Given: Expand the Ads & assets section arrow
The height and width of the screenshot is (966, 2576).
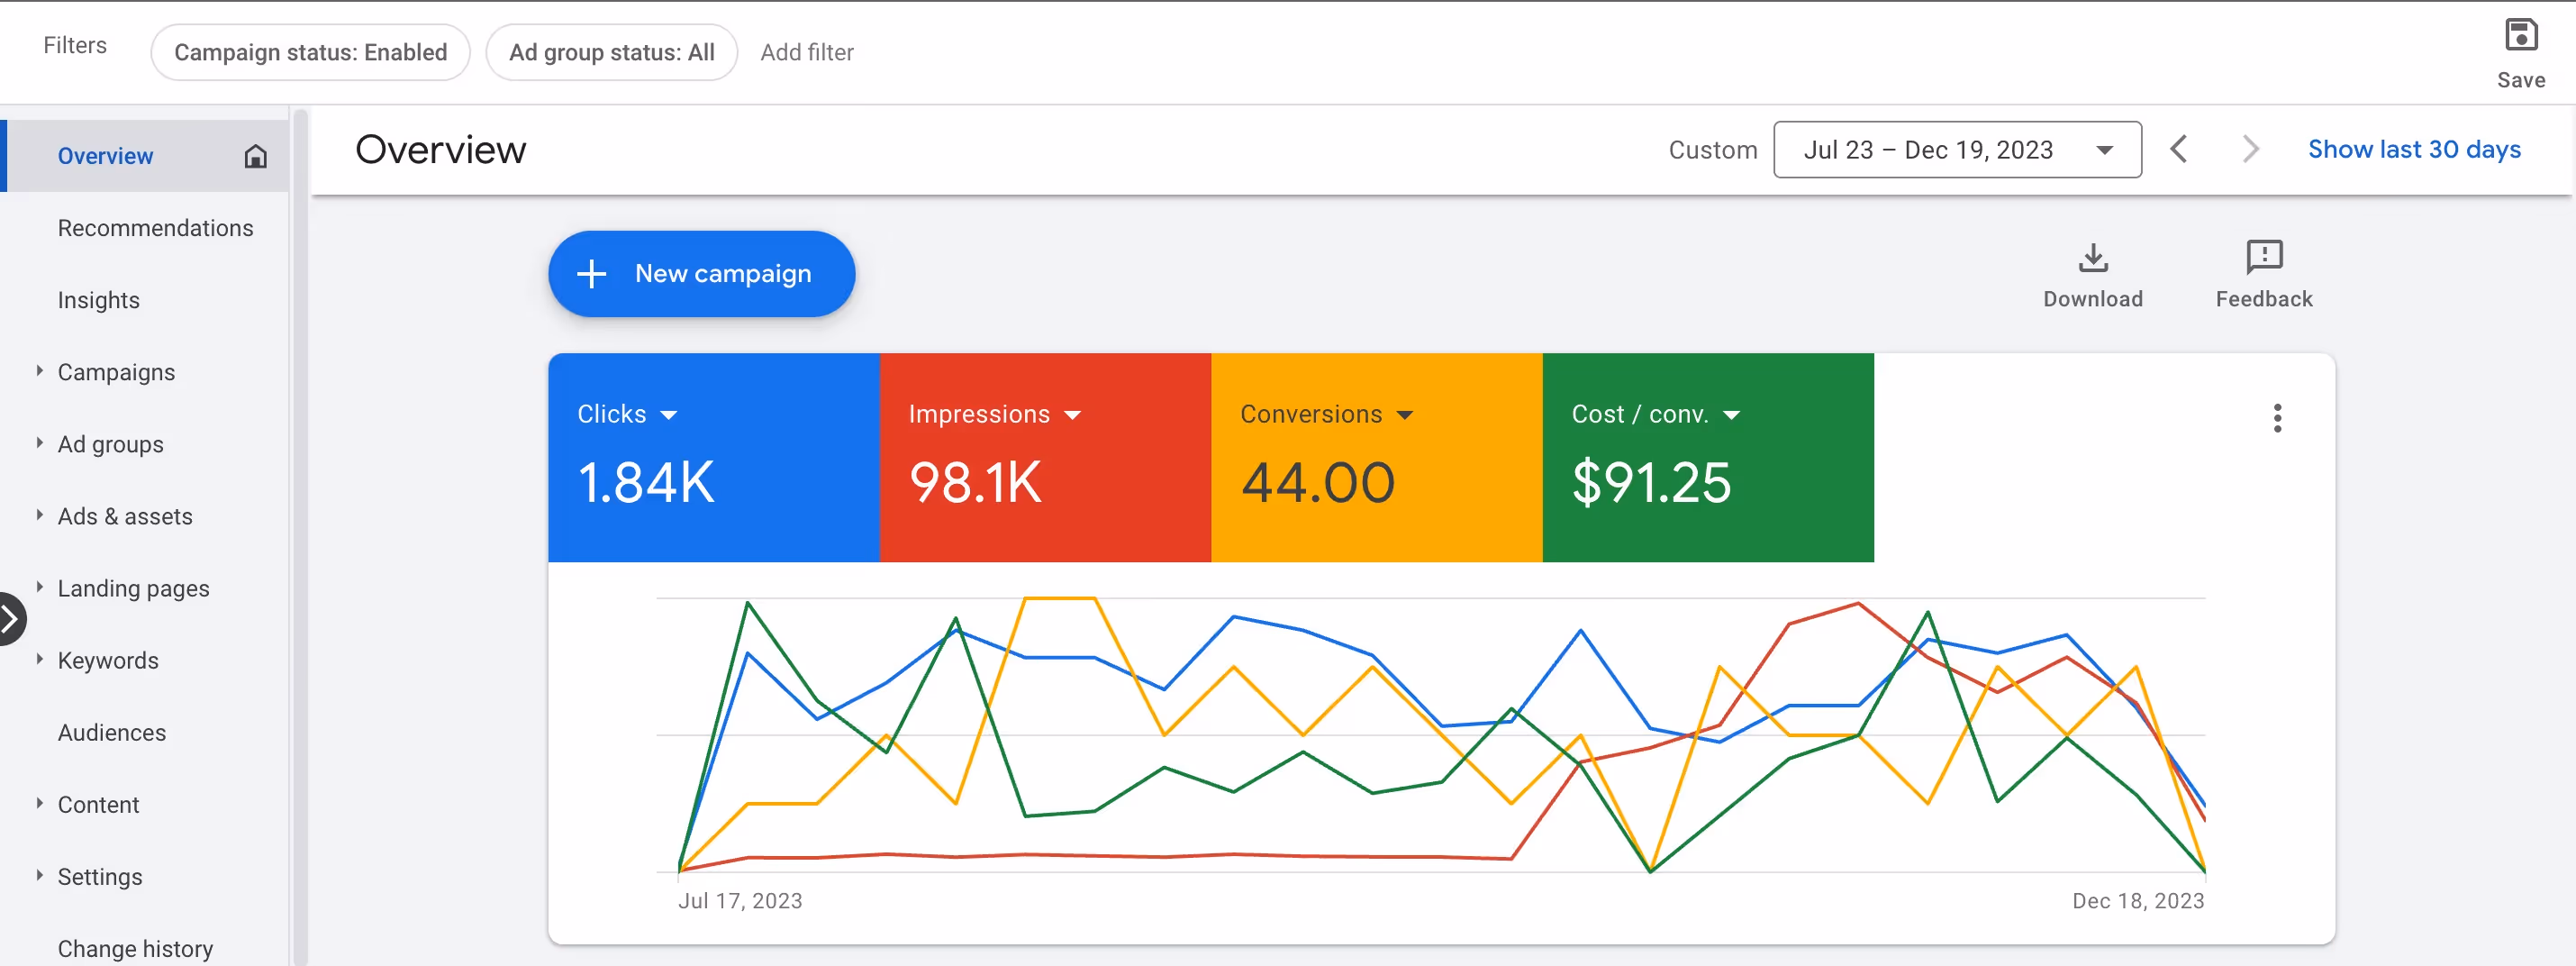Looking at the screenshot, I should 39,515.
